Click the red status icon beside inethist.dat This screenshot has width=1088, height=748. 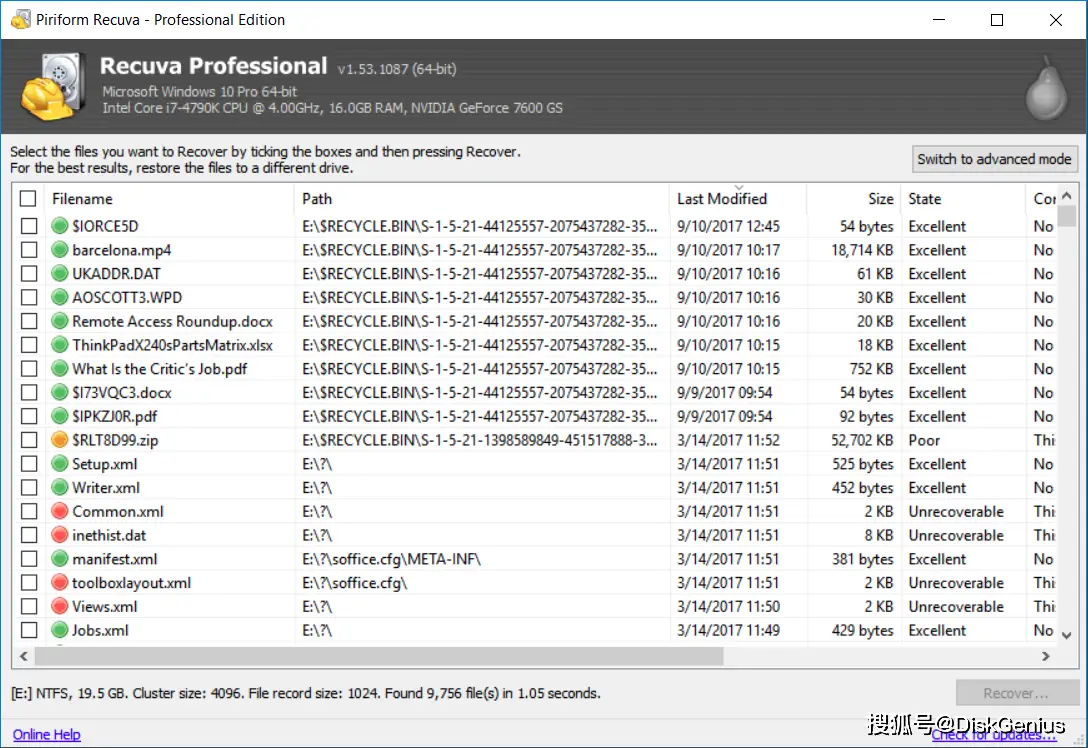pos(60,535)
